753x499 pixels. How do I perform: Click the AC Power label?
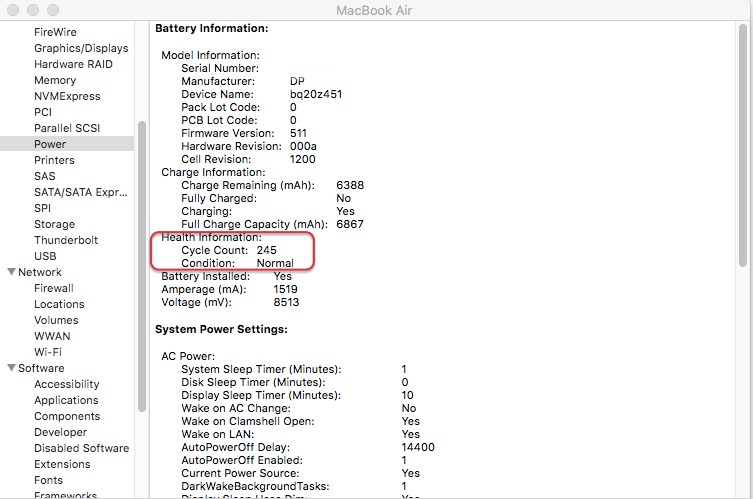[x=188, y=356]
